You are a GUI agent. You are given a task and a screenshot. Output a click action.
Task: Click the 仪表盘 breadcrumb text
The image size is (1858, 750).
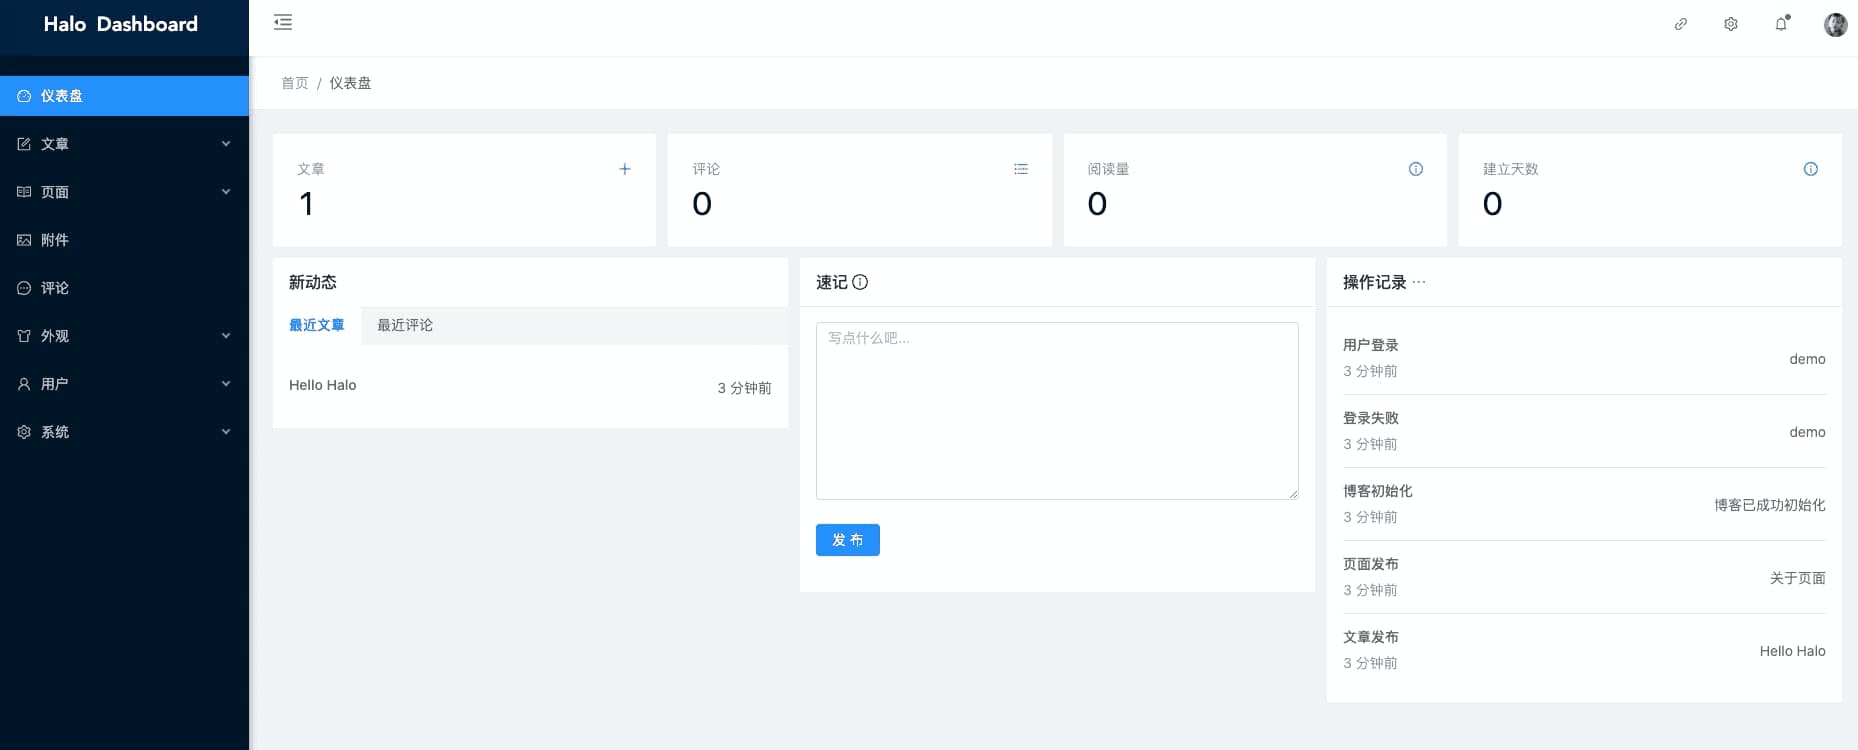(350, 83)
